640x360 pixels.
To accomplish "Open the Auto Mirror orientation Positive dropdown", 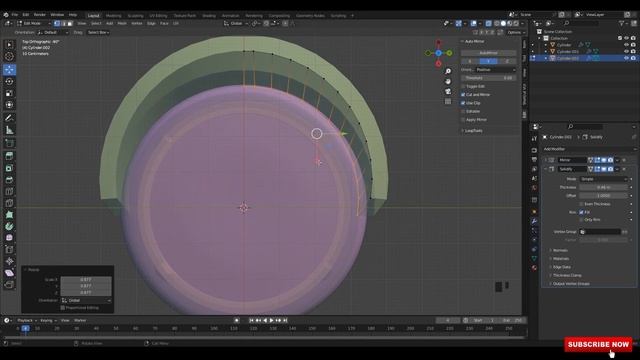I will pyautogui.click(x=496, y=70).
